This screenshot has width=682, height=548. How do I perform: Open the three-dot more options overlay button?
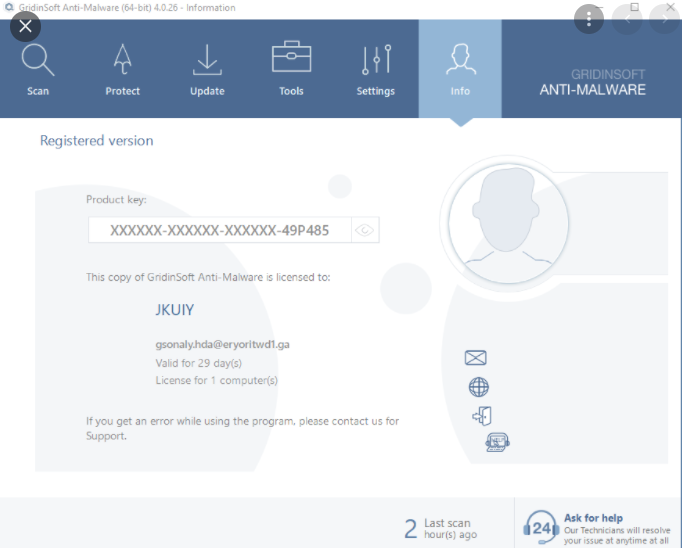tap(589, 19)
